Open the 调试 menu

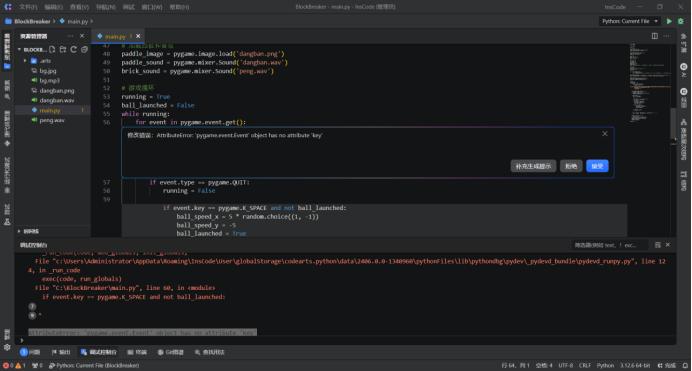(x=128, y=7)
